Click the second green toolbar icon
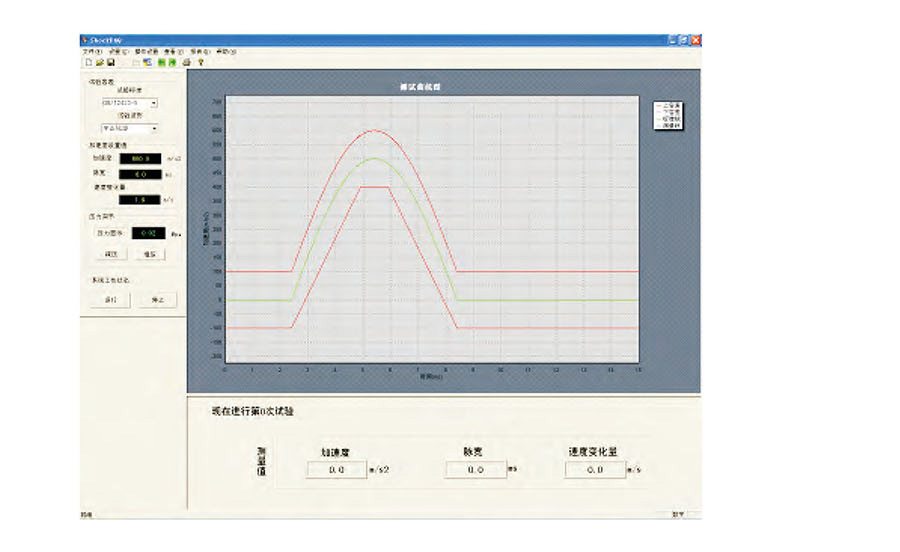The image size is (900, 552). 173,62
